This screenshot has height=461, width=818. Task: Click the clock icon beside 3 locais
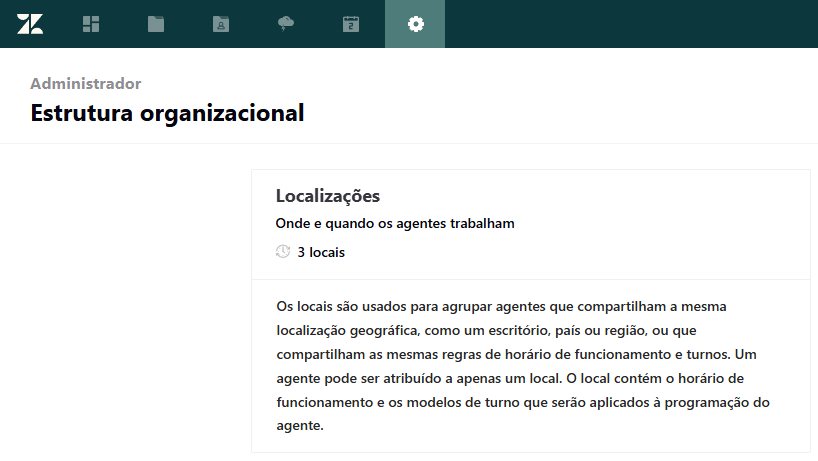tap(283, 252)
